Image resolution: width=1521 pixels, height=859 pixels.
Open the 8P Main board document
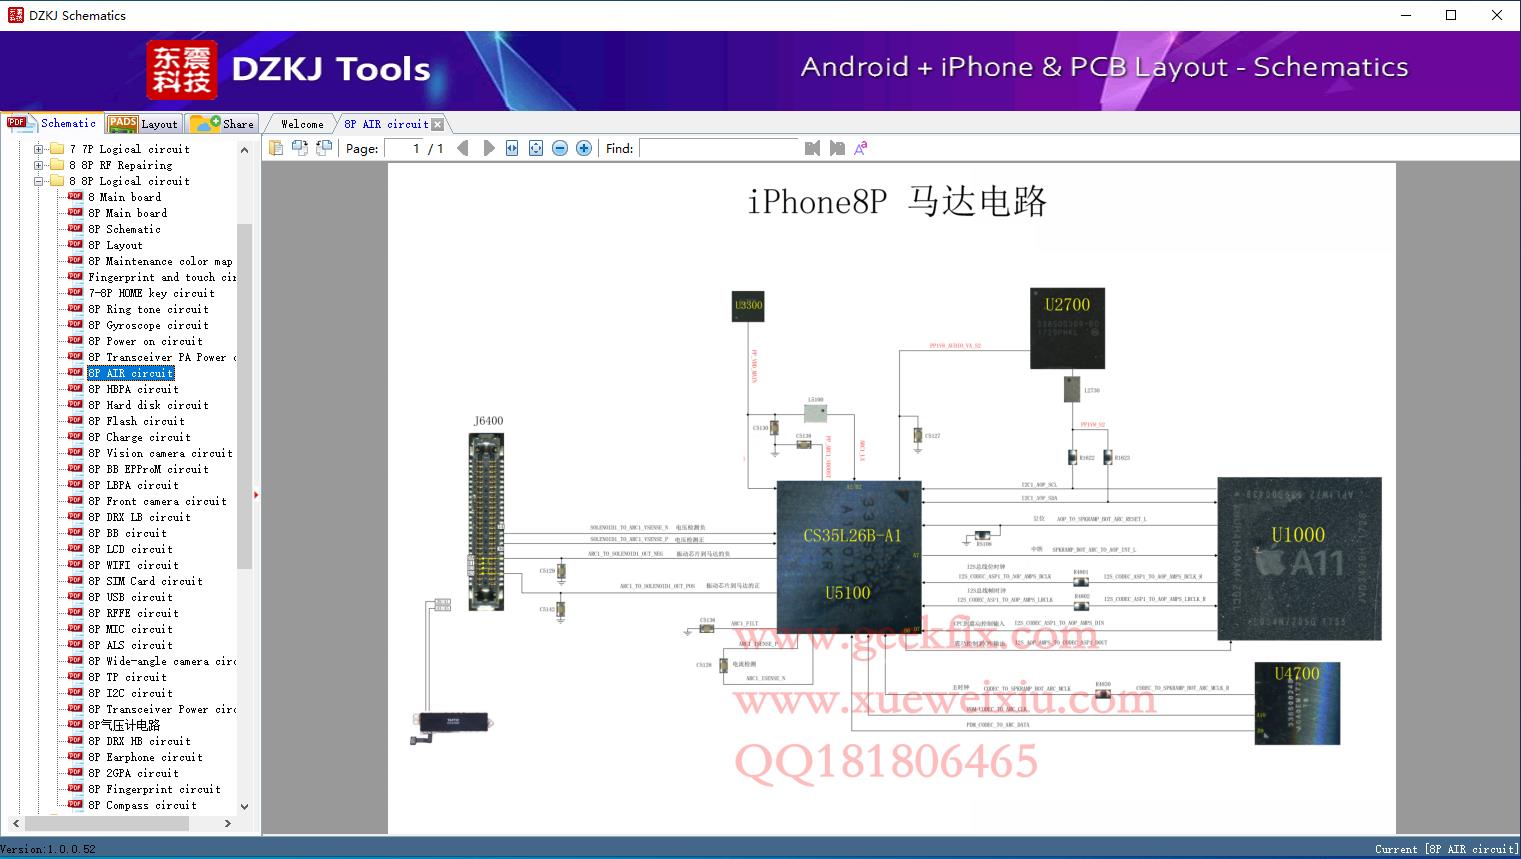click(x=127, y=213)
